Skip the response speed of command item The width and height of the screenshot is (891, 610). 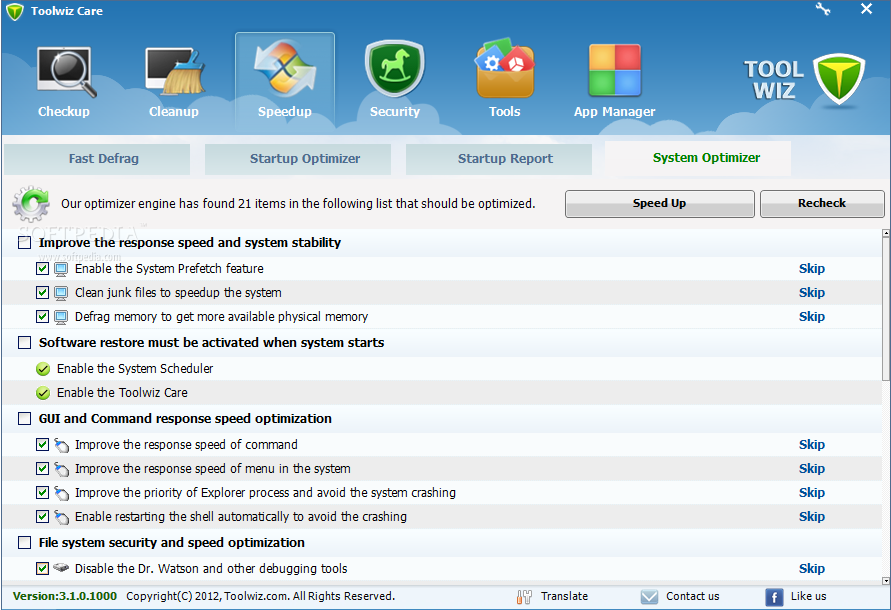811,445
